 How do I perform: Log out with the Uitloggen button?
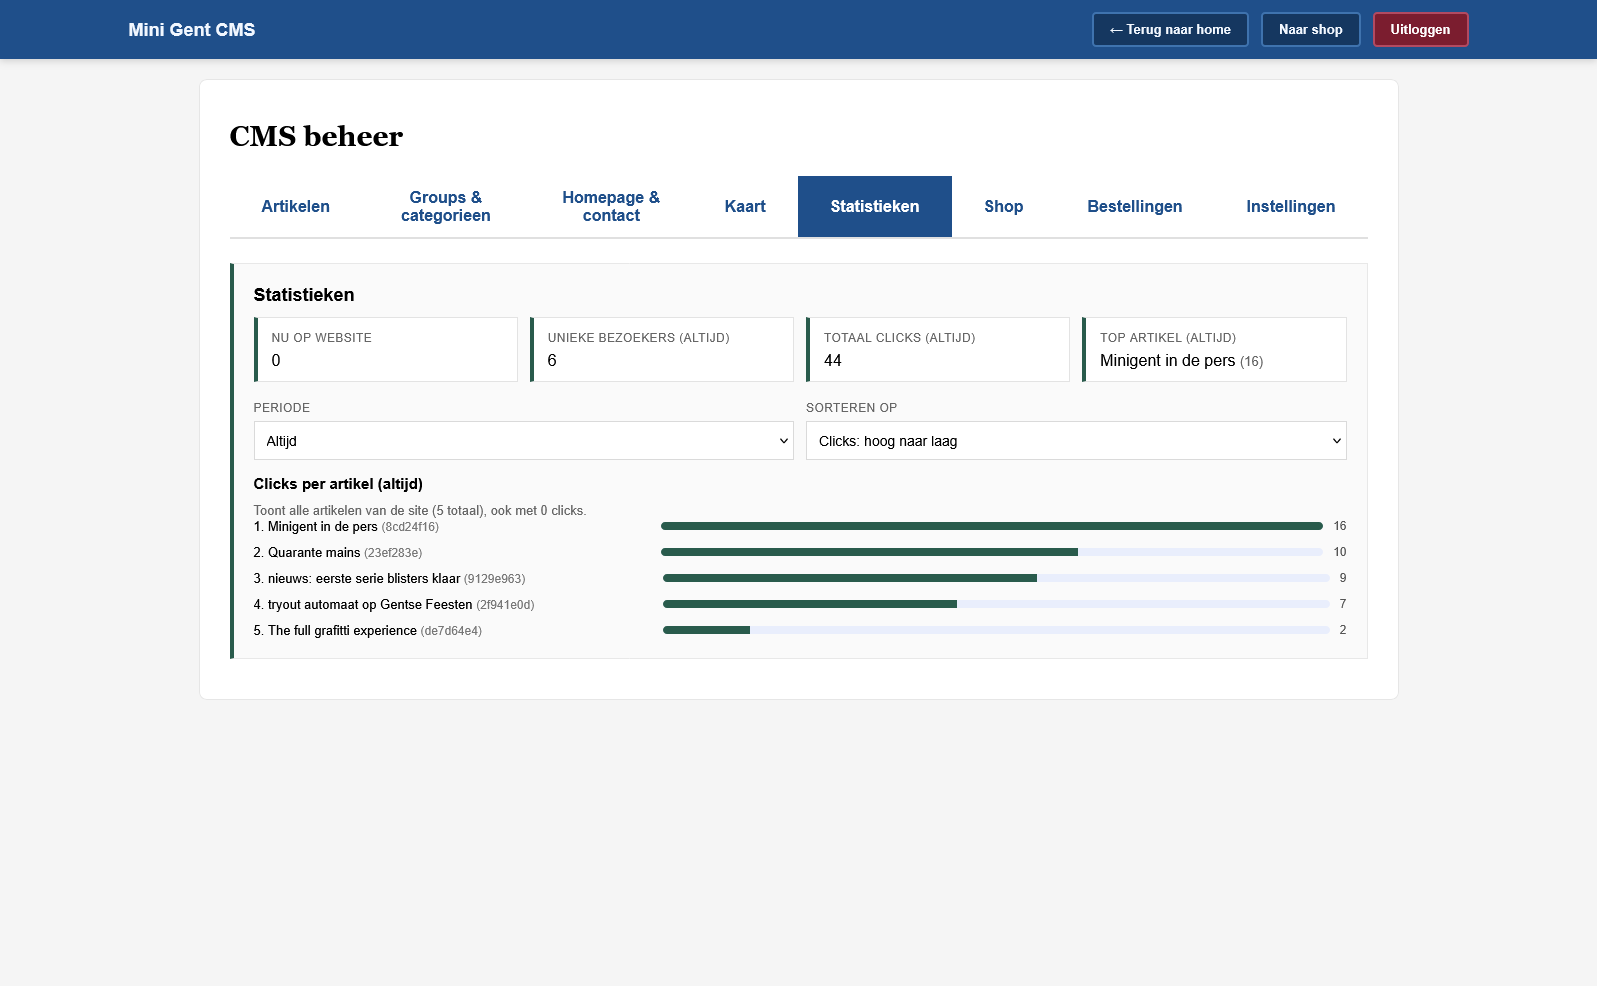[1420, 29]
